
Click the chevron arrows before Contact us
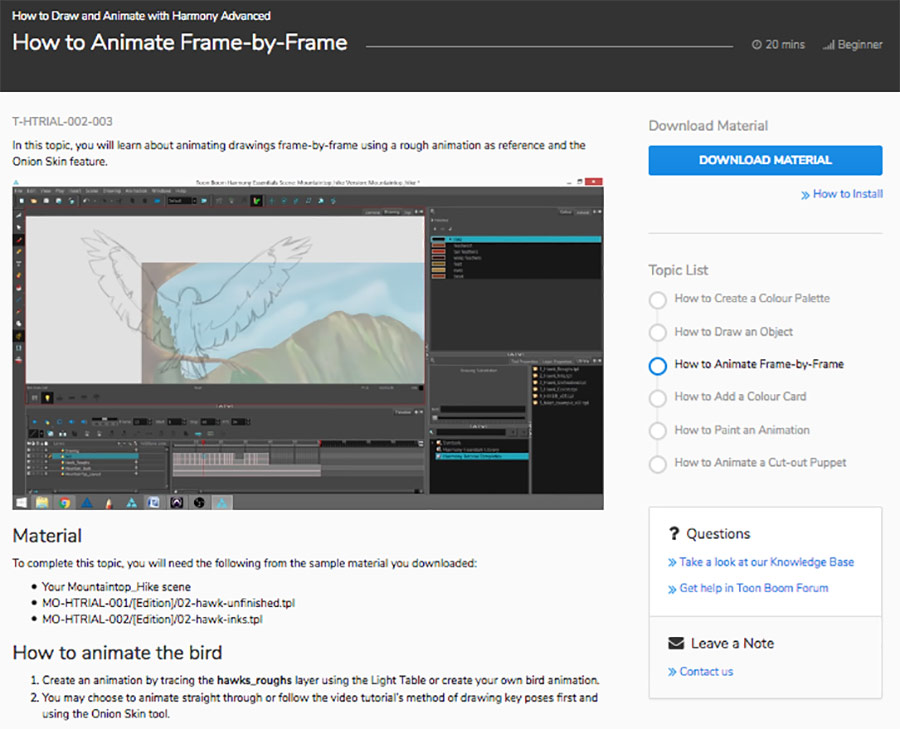point(672,672)
